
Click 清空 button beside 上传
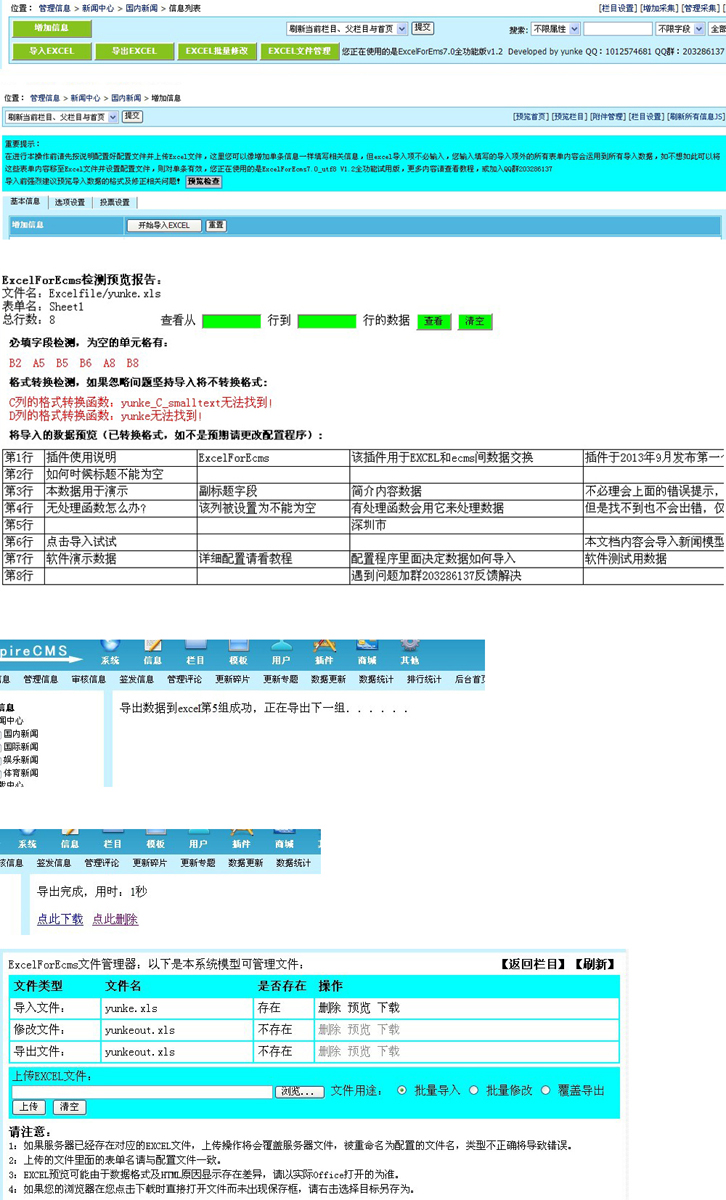tap(69, 1107)
